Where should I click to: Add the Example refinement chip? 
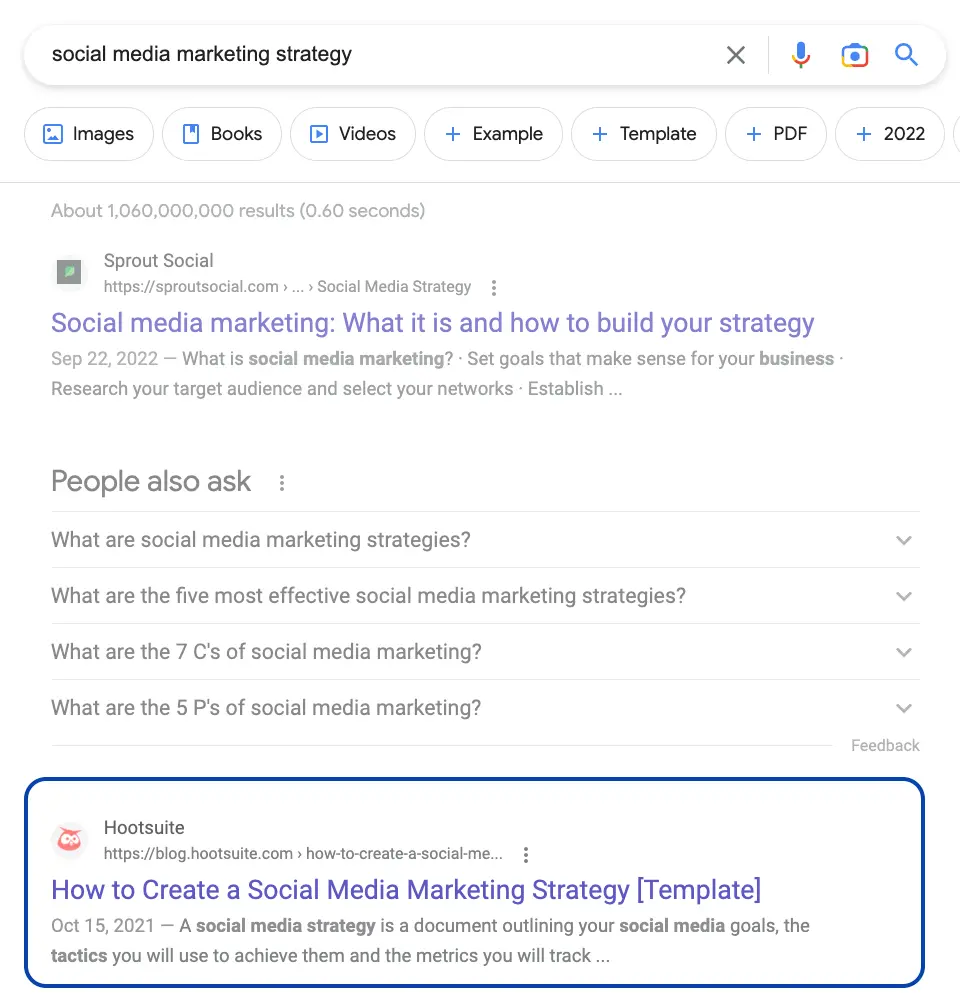(x=494, y=134)
